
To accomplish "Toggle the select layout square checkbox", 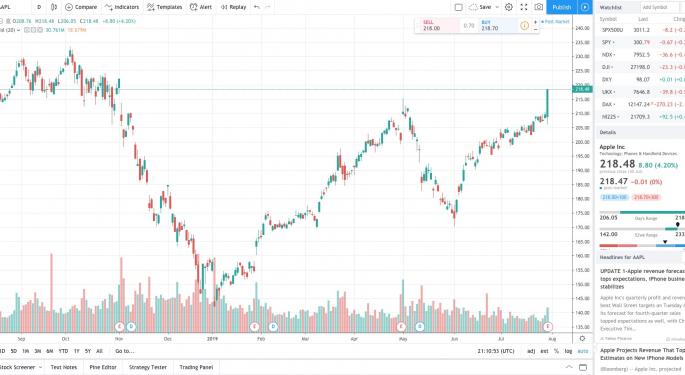I will (458, 7).
